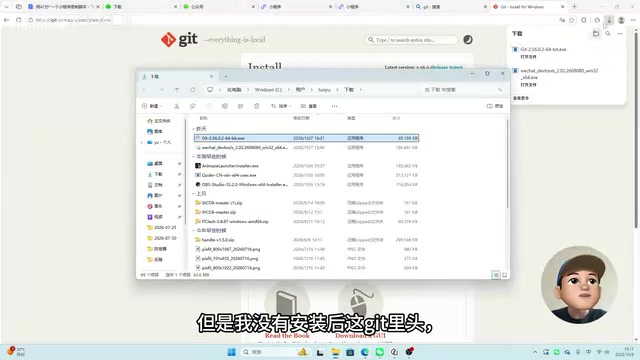This screenshot has height=360, width=640.
Task: Click the browser Back arrow
Action: tap(7, 20)
